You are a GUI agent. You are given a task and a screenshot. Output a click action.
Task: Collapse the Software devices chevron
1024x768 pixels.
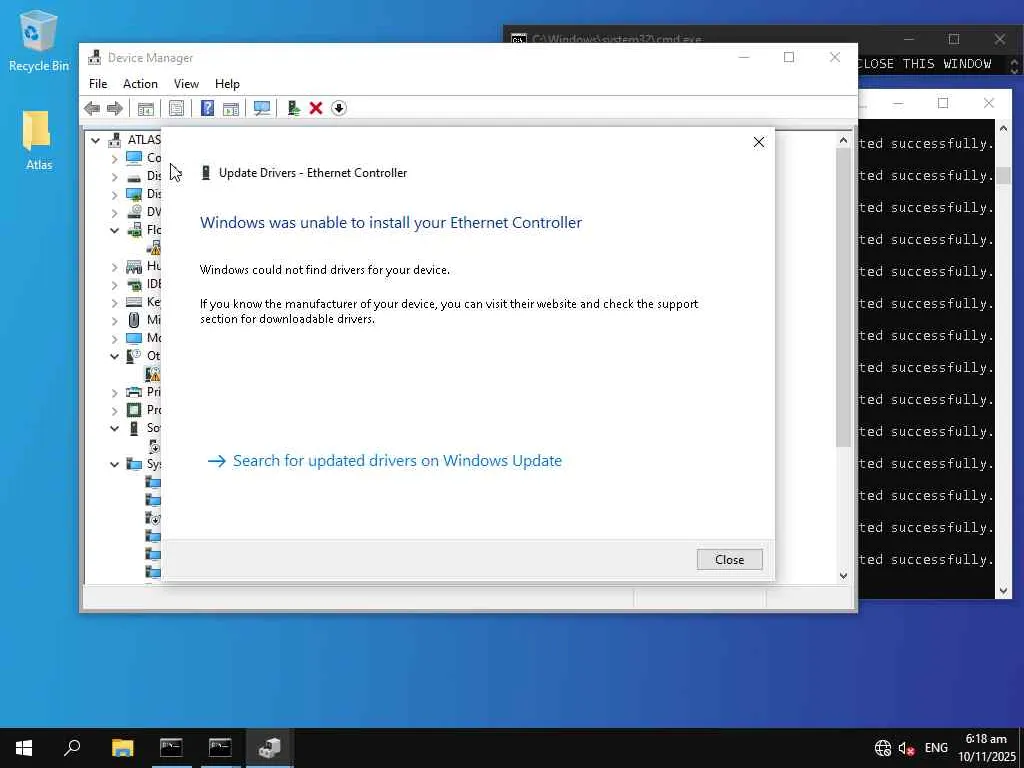(114, 428)
